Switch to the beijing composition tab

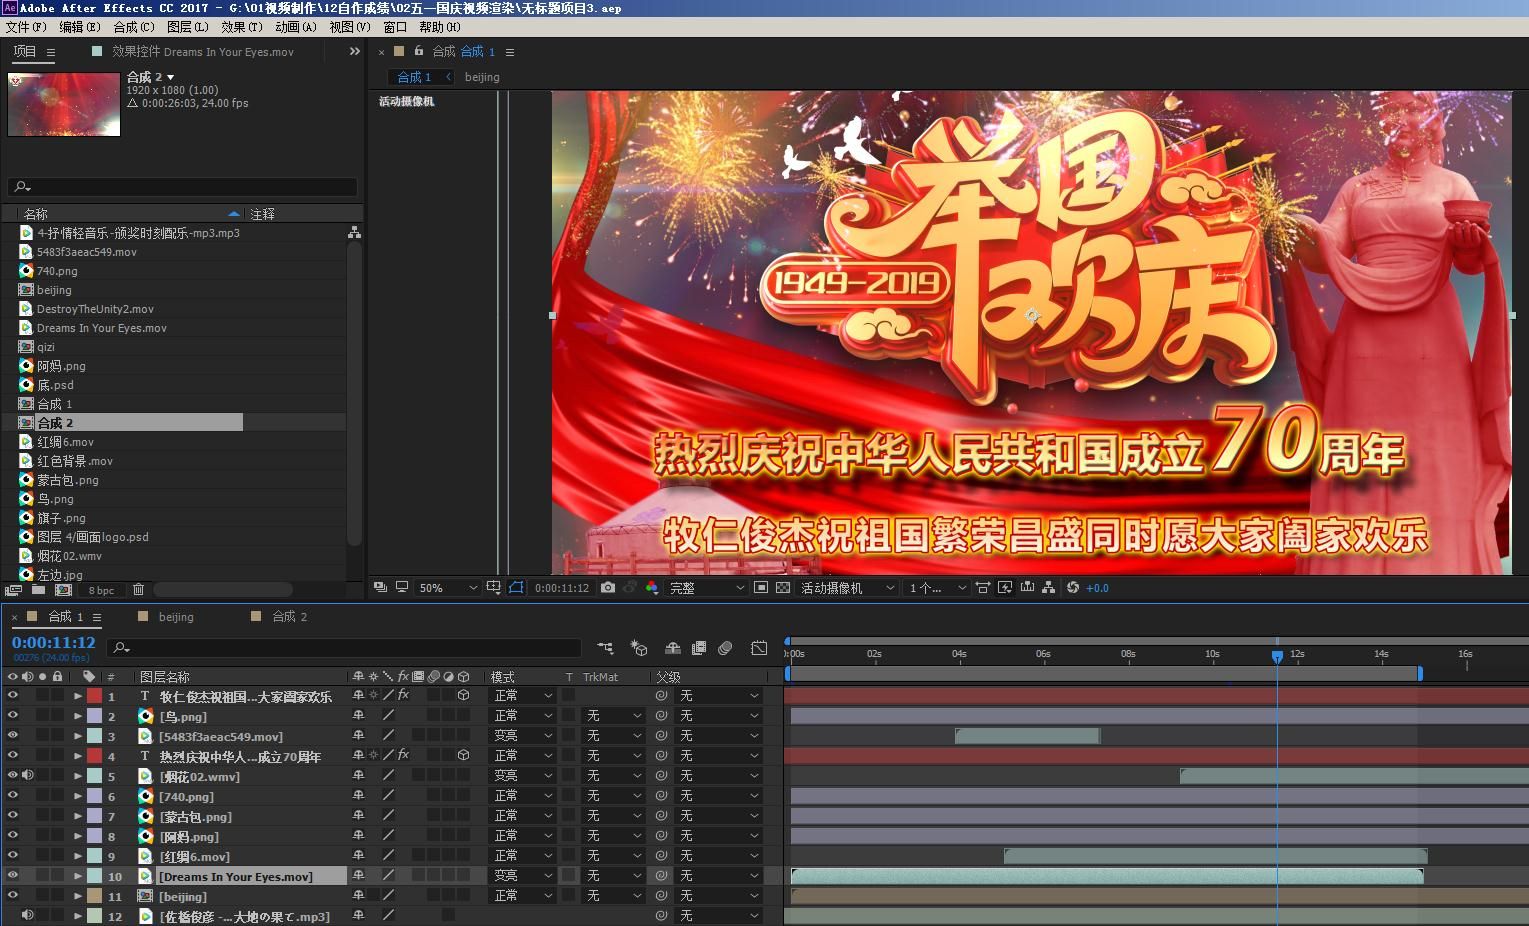[176, 617]
